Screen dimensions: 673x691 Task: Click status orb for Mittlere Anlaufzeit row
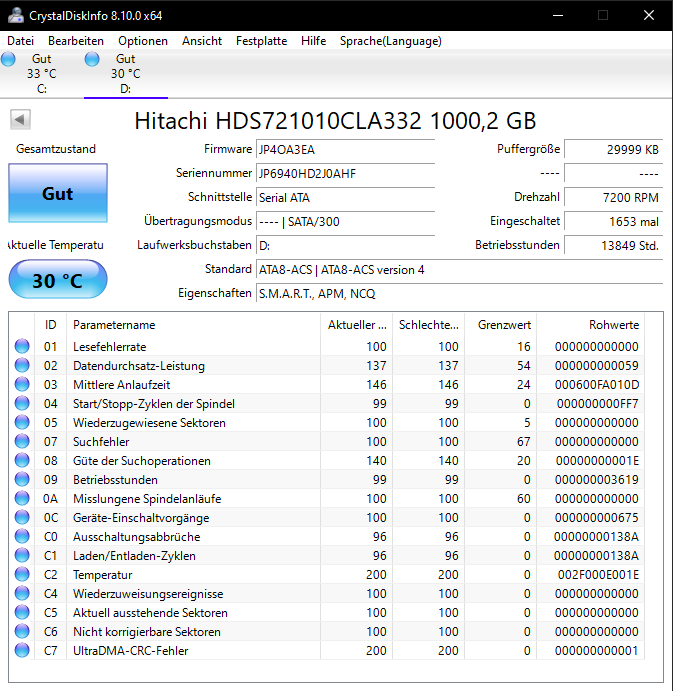coord(22,384)
